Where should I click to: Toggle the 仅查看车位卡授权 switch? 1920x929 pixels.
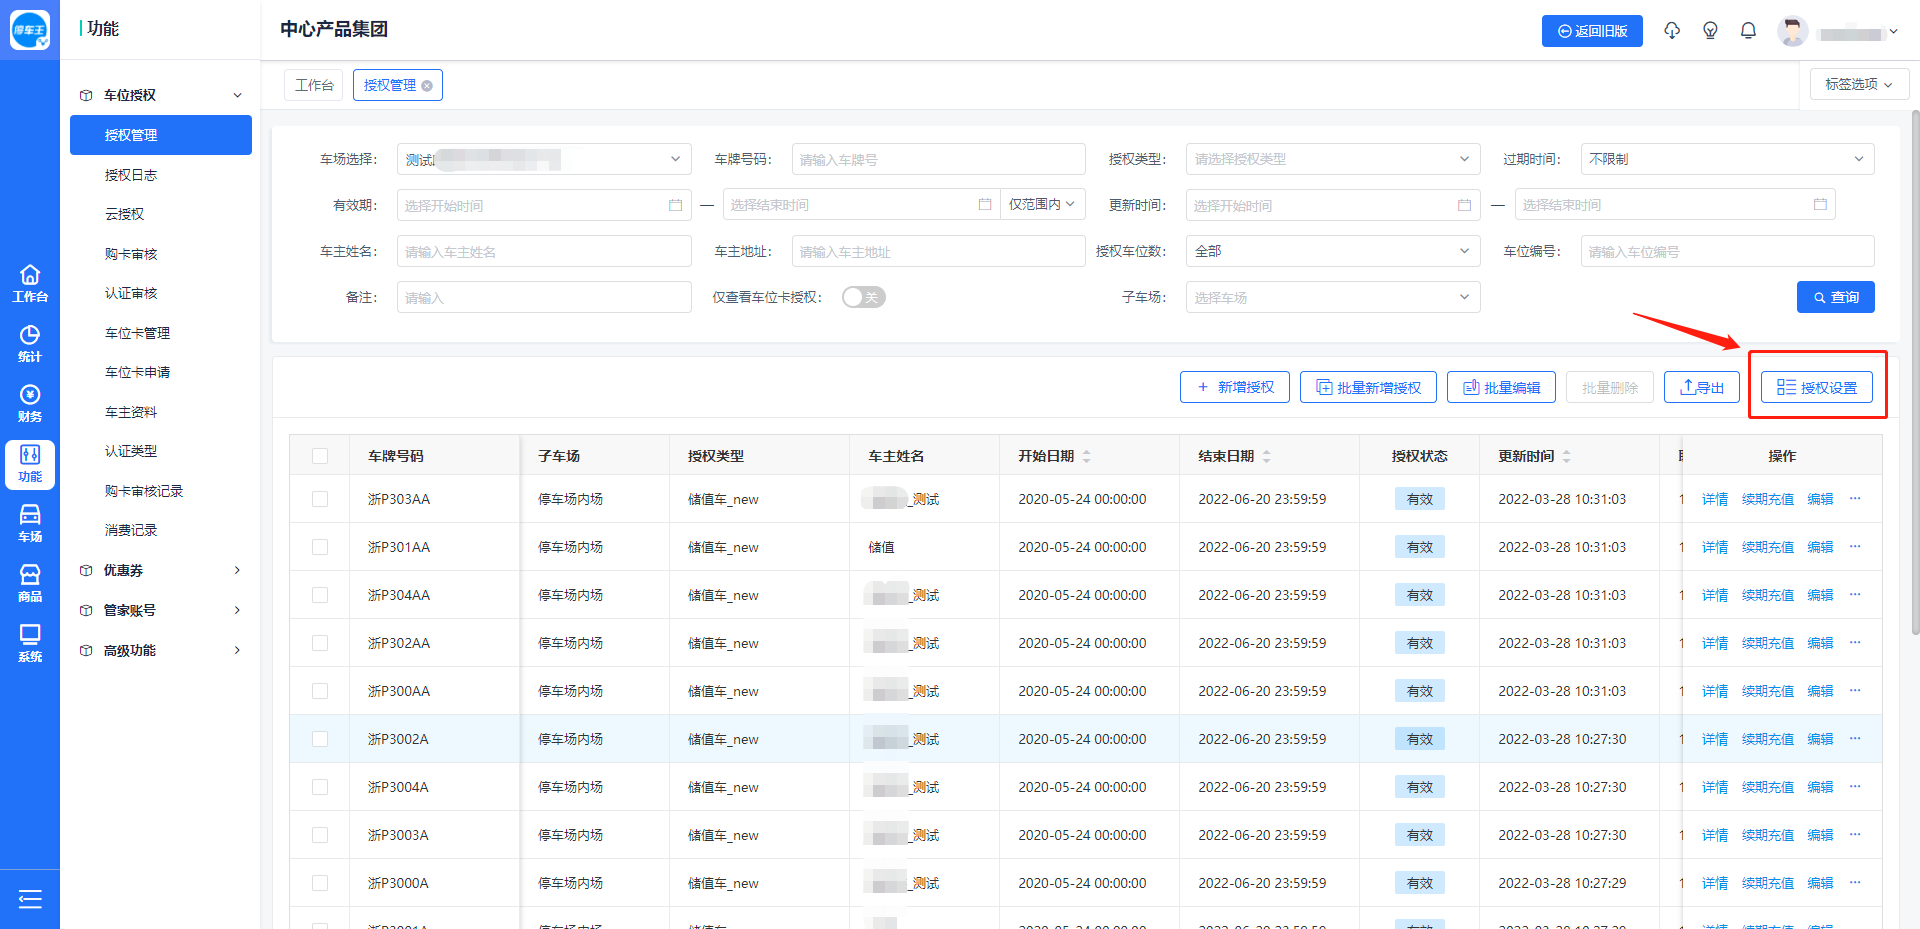pyautogui.click(x=863, y=297)
